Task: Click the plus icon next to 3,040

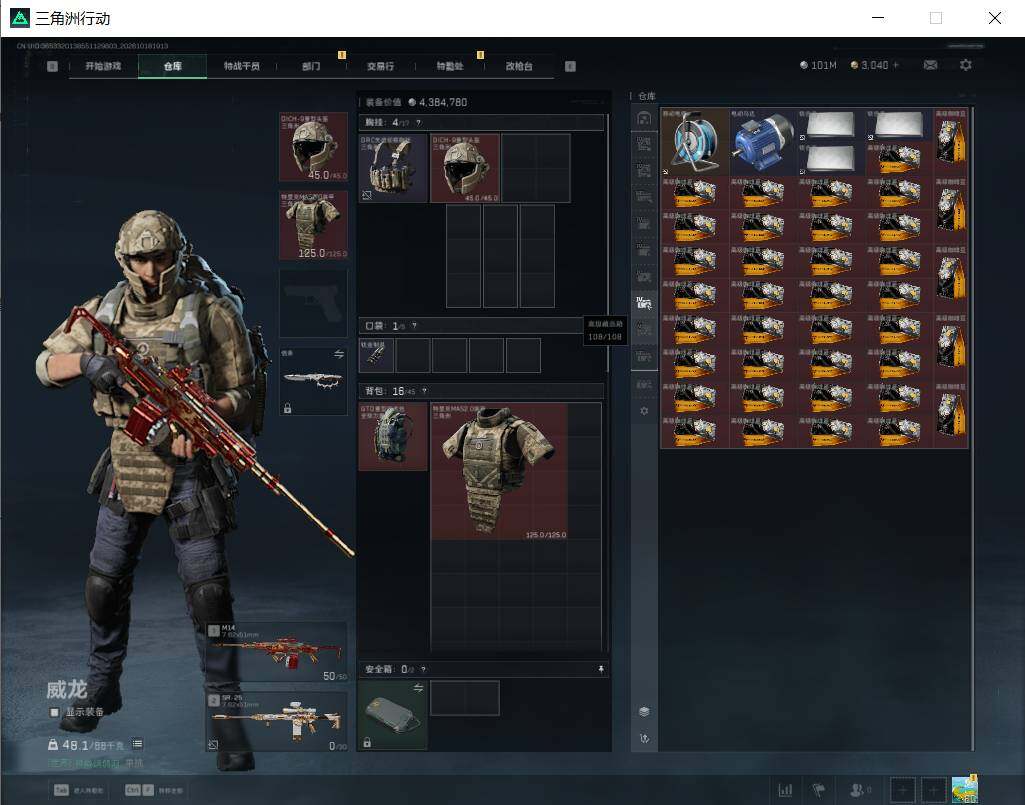Action: tap(896, 65)
